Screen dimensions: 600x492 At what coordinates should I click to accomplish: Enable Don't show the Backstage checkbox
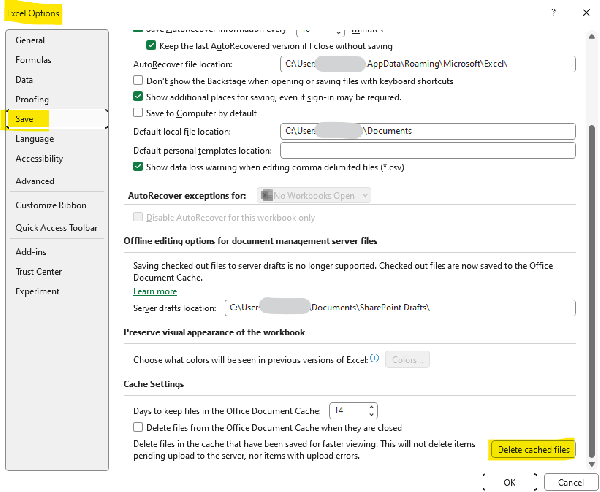coord(138,80)
